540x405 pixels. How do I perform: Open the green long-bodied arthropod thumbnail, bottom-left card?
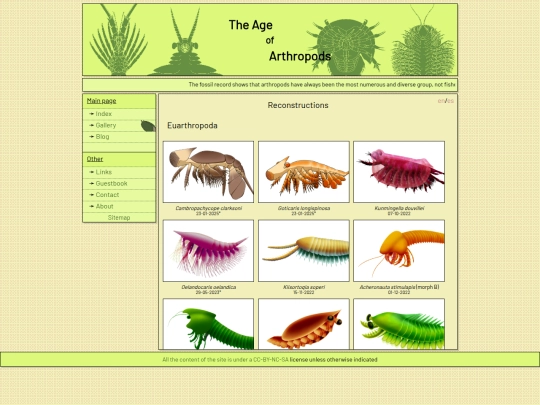pyautogui.click(x=208, y=324)
